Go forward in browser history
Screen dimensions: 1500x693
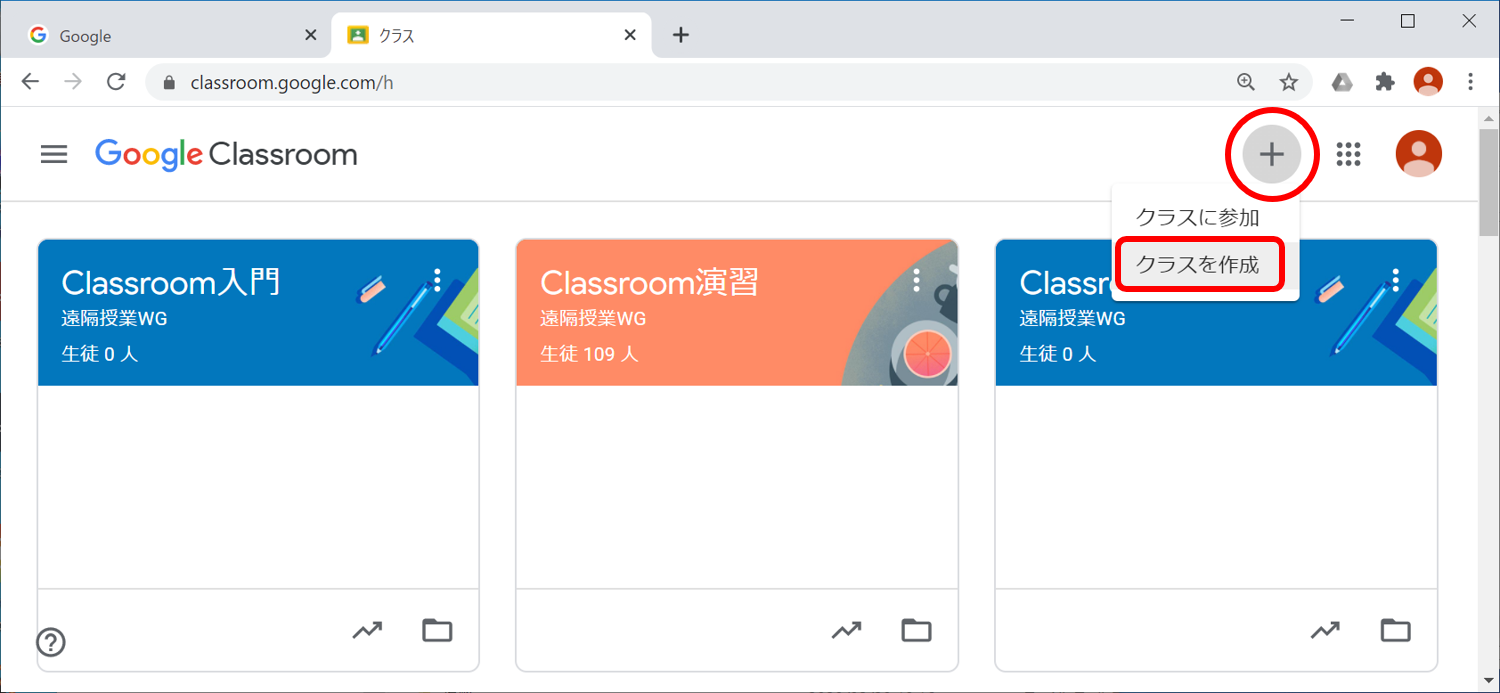73,82
